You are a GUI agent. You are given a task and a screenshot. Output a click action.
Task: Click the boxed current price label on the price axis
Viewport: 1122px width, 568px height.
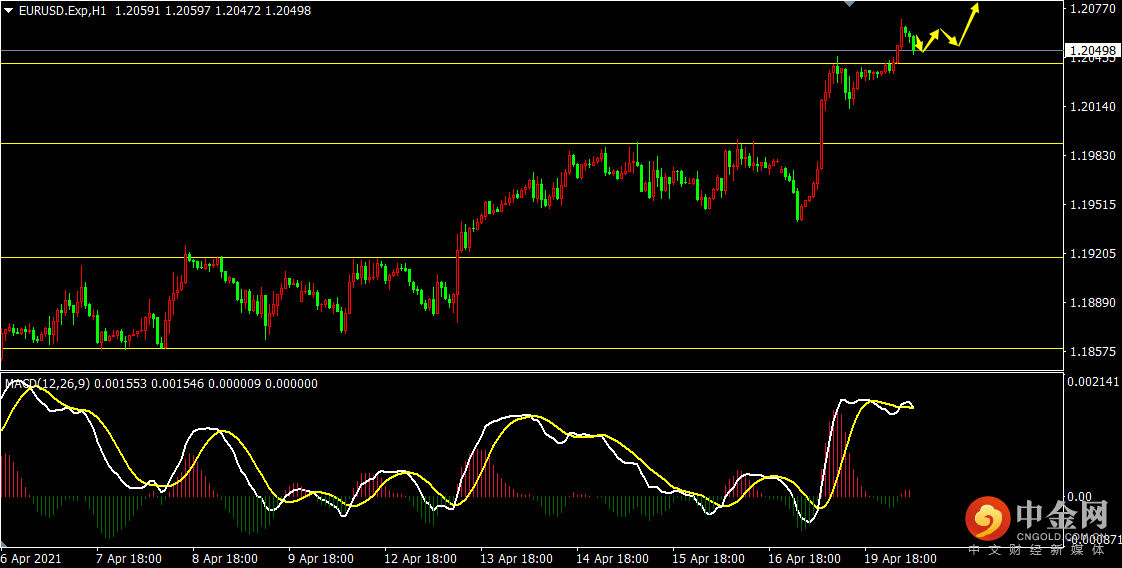coord(1092,50)
